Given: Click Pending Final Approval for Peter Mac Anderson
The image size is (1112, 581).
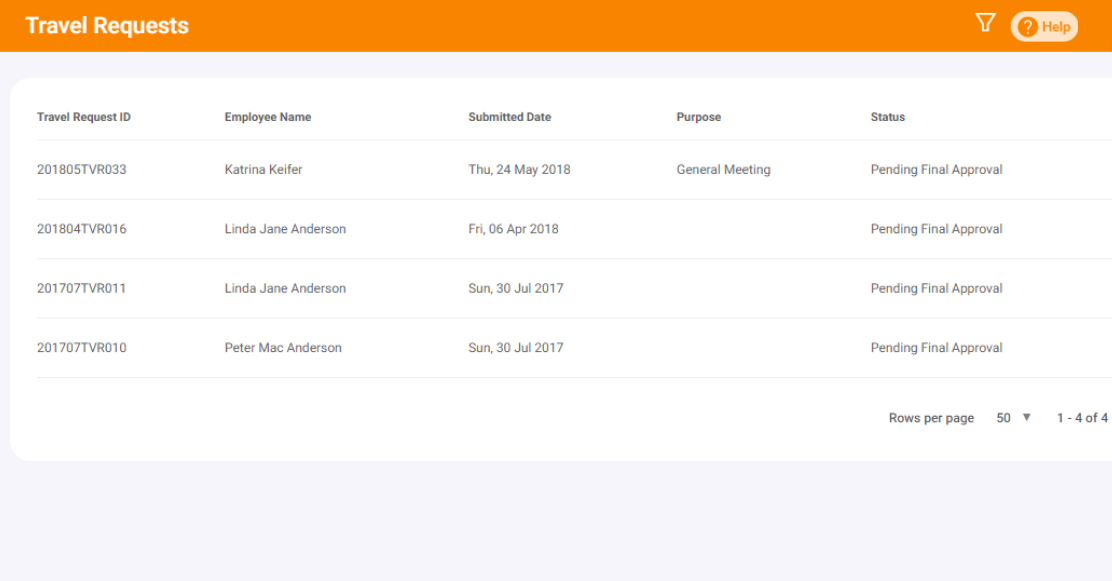Looking at the screenshot, I should coord(936,348).
